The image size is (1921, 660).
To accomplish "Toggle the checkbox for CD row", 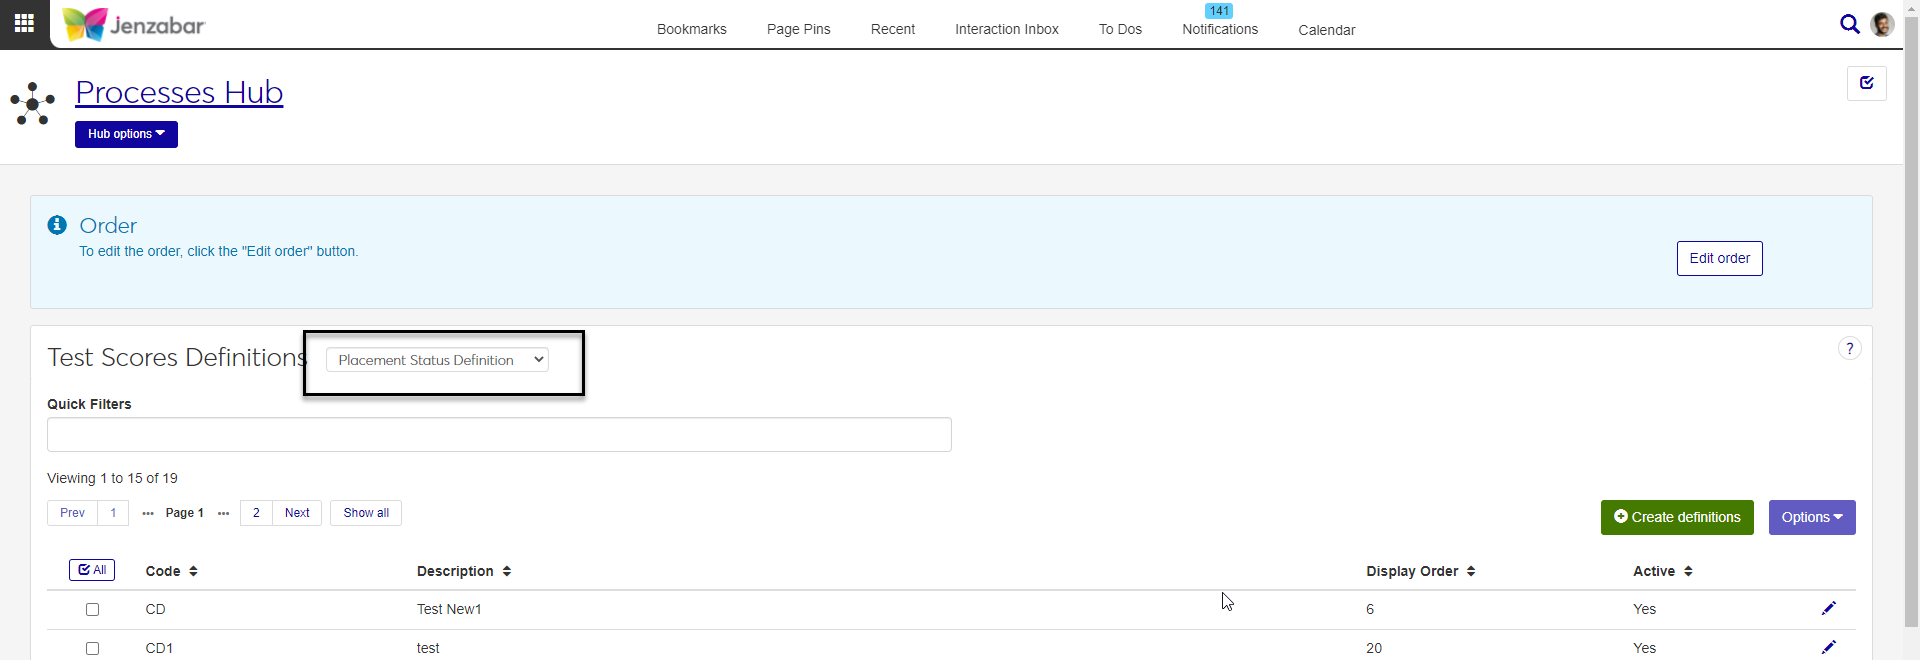I will tap(93, 609).
